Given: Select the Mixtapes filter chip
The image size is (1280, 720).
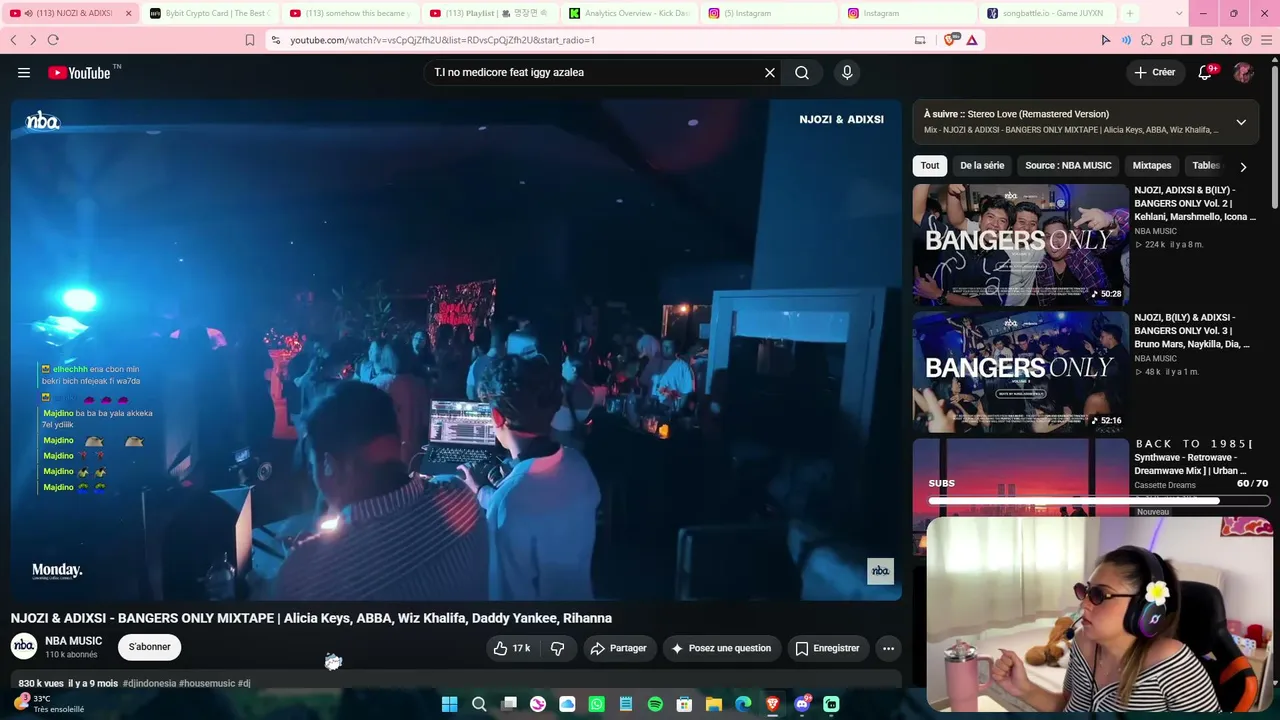Looking at the screenshot, I should (x=1152, y=166).
